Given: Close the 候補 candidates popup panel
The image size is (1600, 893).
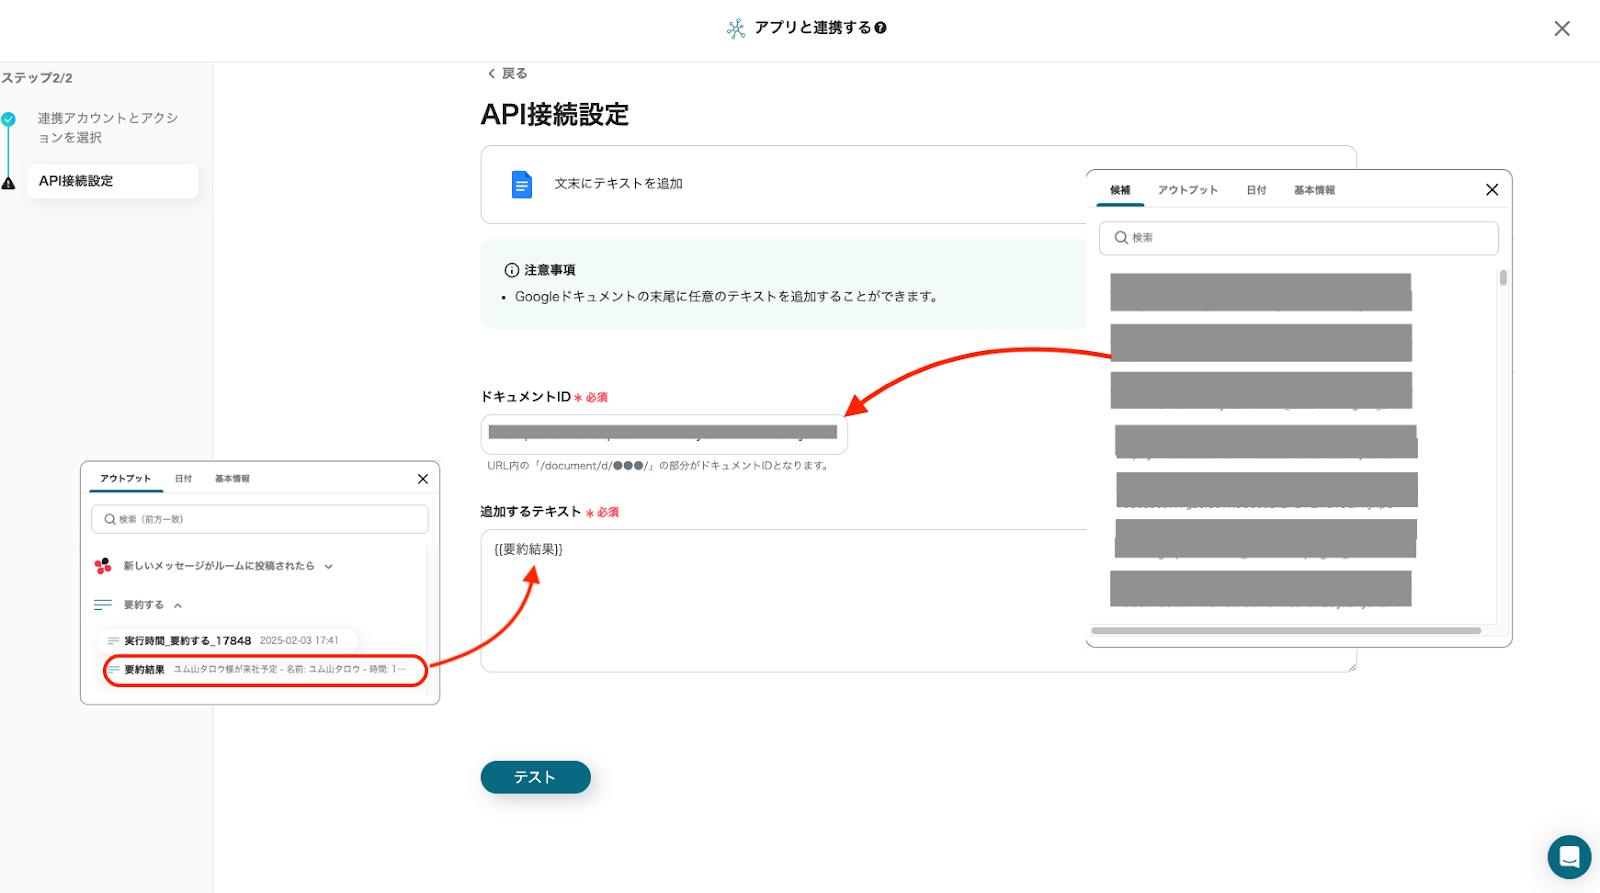Looking at the screenshot, I should click(x=1491, y=190).
